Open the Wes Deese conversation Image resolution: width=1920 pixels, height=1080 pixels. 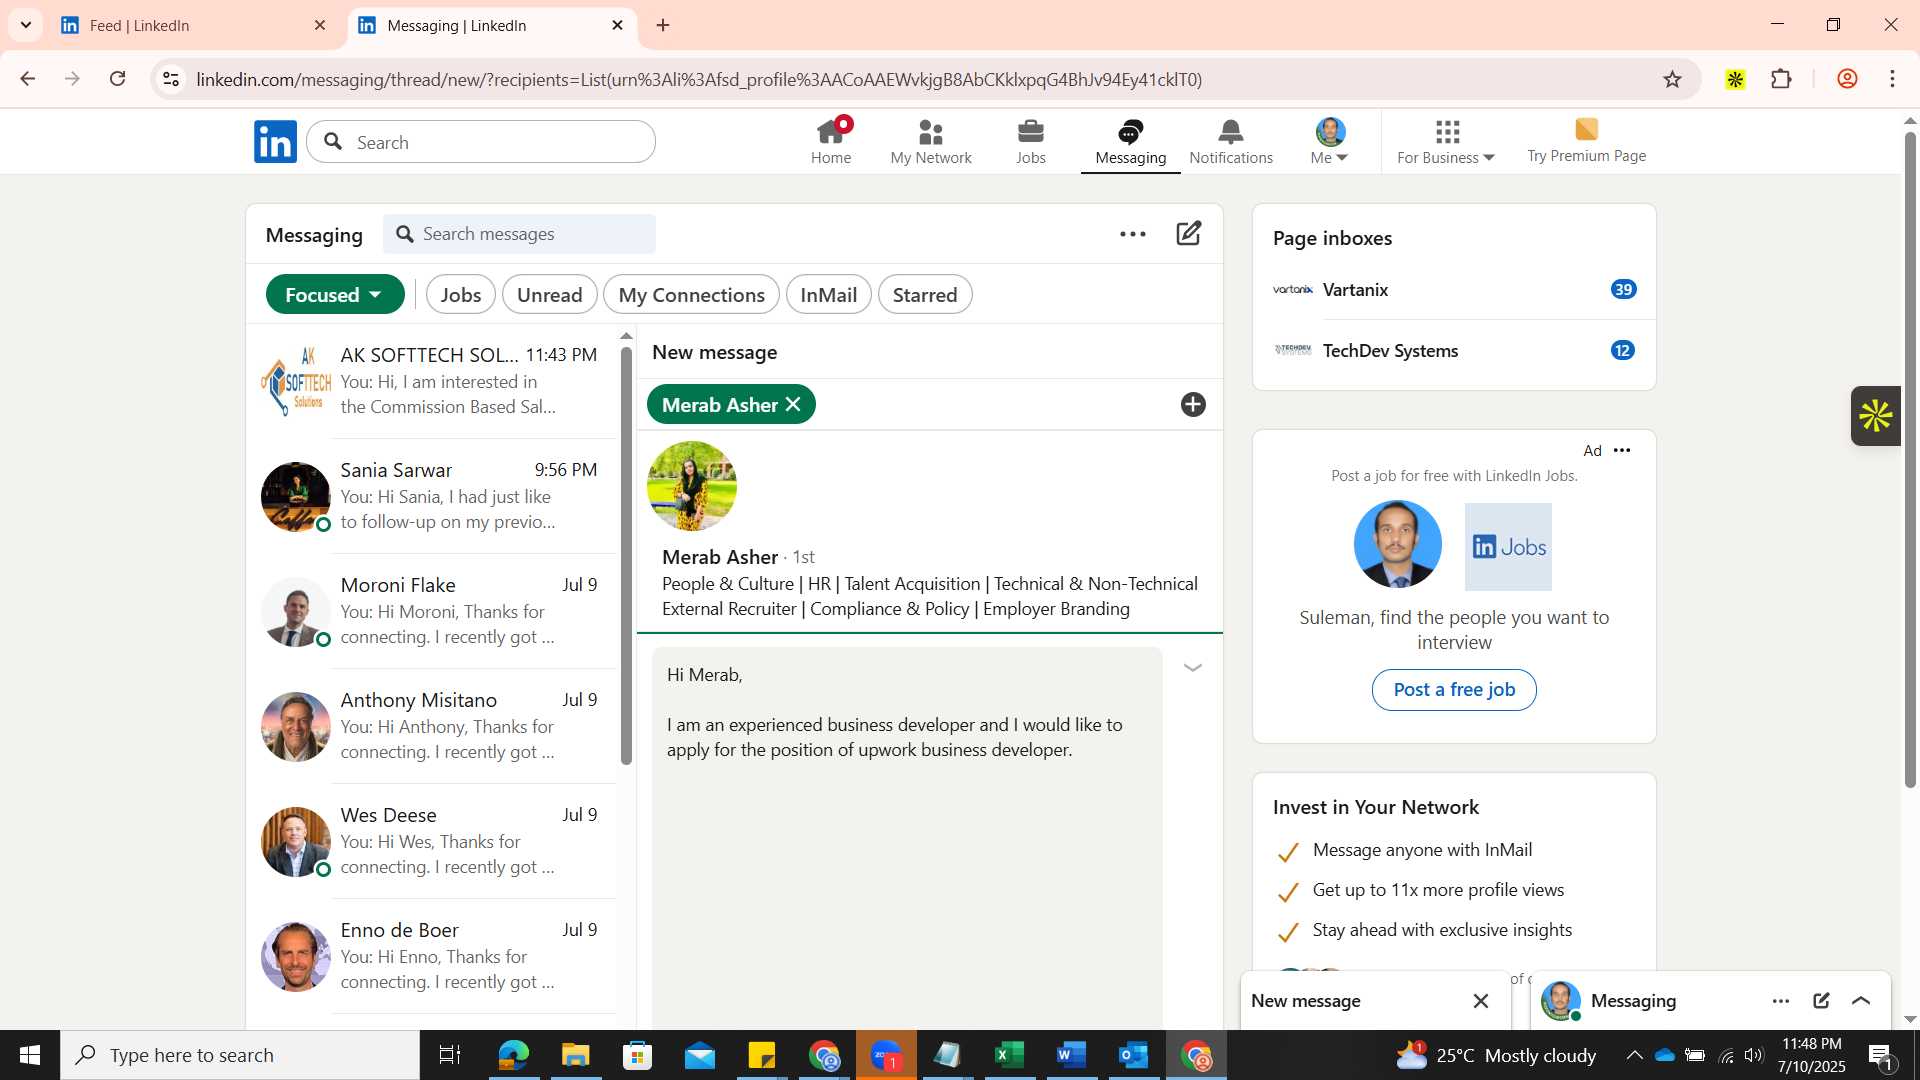(432, 842)
